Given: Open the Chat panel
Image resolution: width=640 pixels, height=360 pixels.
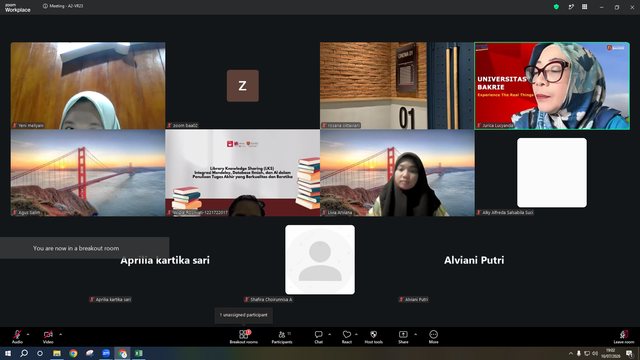Looking at the screenshot, I should (318, 337).
